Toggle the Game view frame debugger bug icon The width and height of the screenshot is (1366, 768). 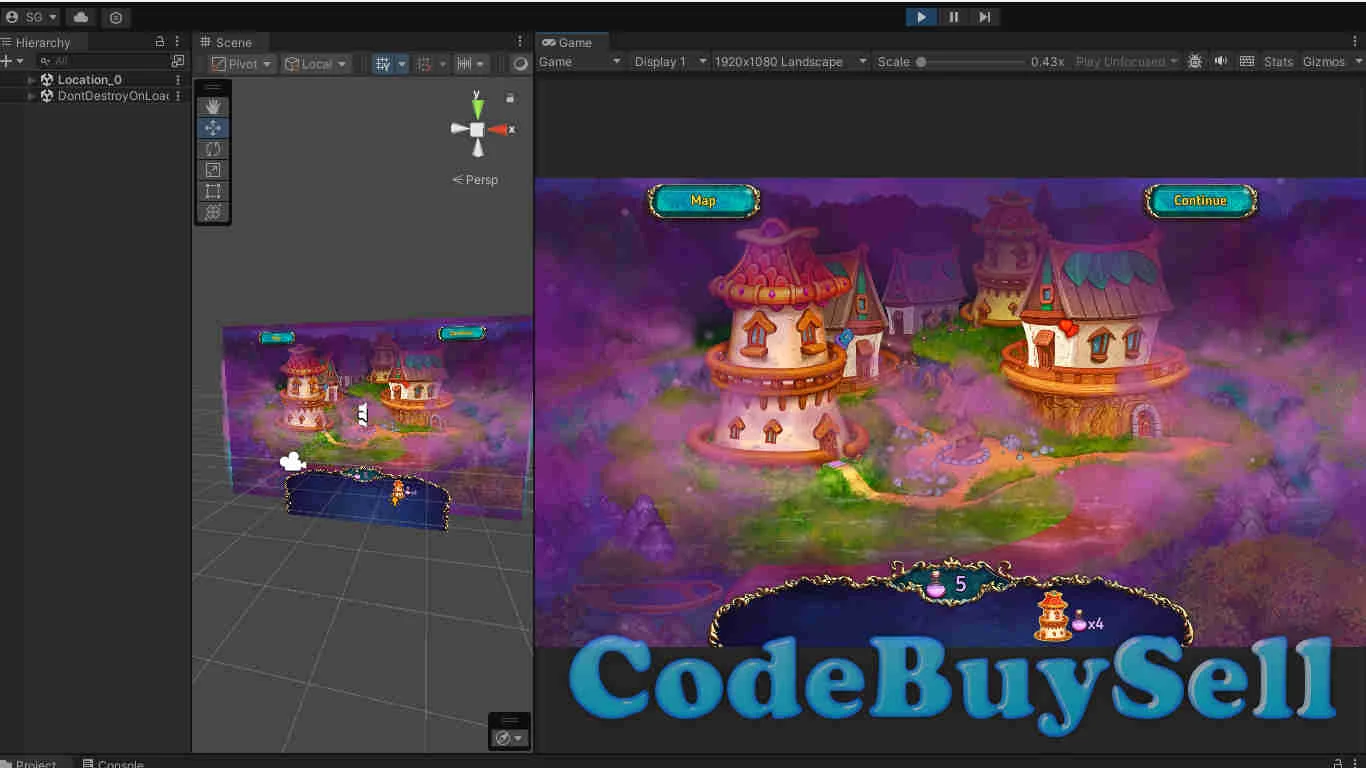(x=1195, y=61)
